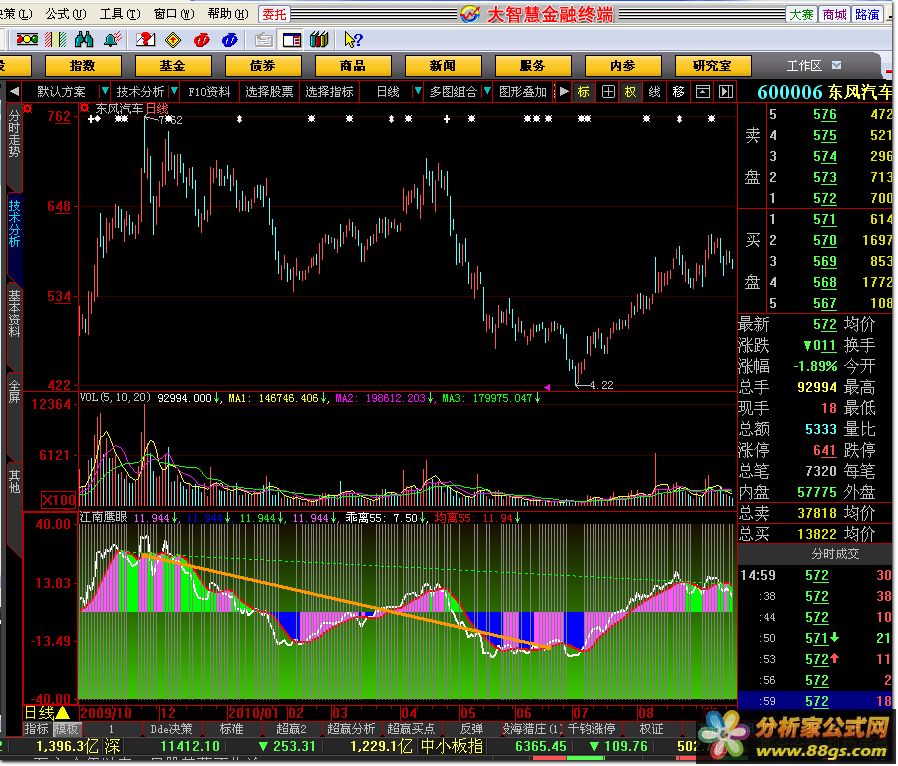Expand the 多图组合 dropdown arrow
The width and height of the screenshot is (898, 766).
[x=487, y=91]
